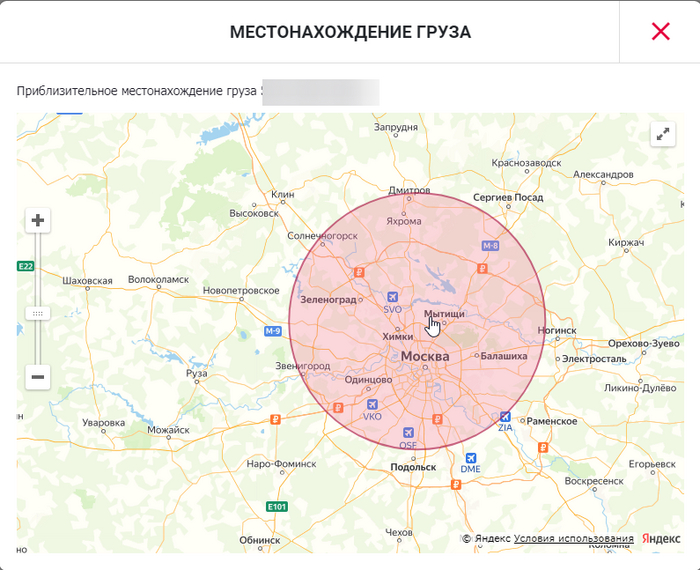Click the Зеленоград label on map
This screenshot has height=570, width=700.
click(328, 300)
